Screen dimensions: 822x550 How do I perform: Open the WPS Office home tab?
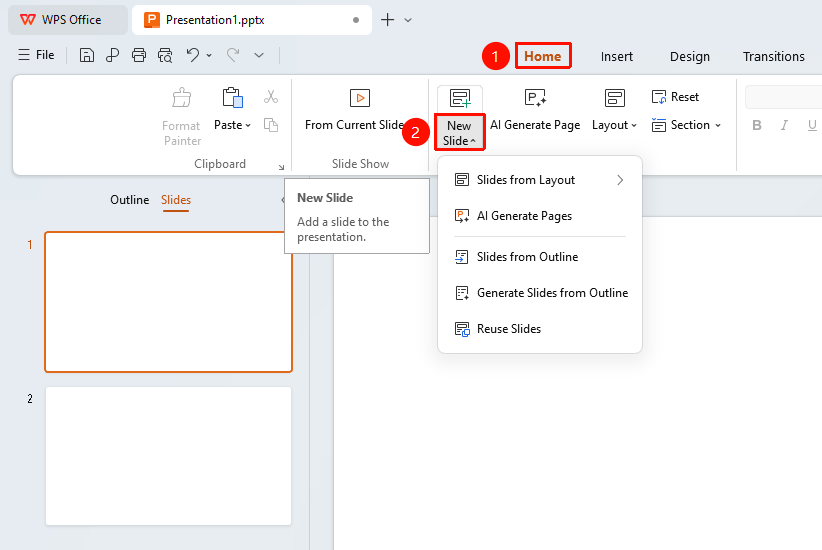68,20
